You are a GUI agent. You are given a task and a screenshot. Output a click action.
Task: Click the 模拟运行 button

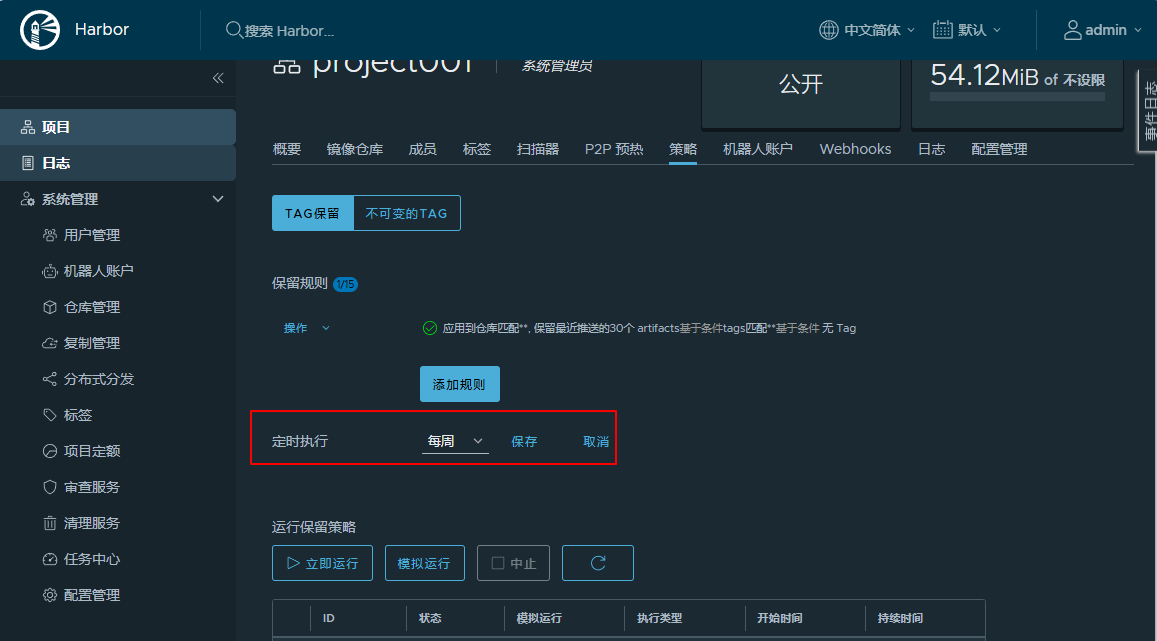(x=425, y=563)
